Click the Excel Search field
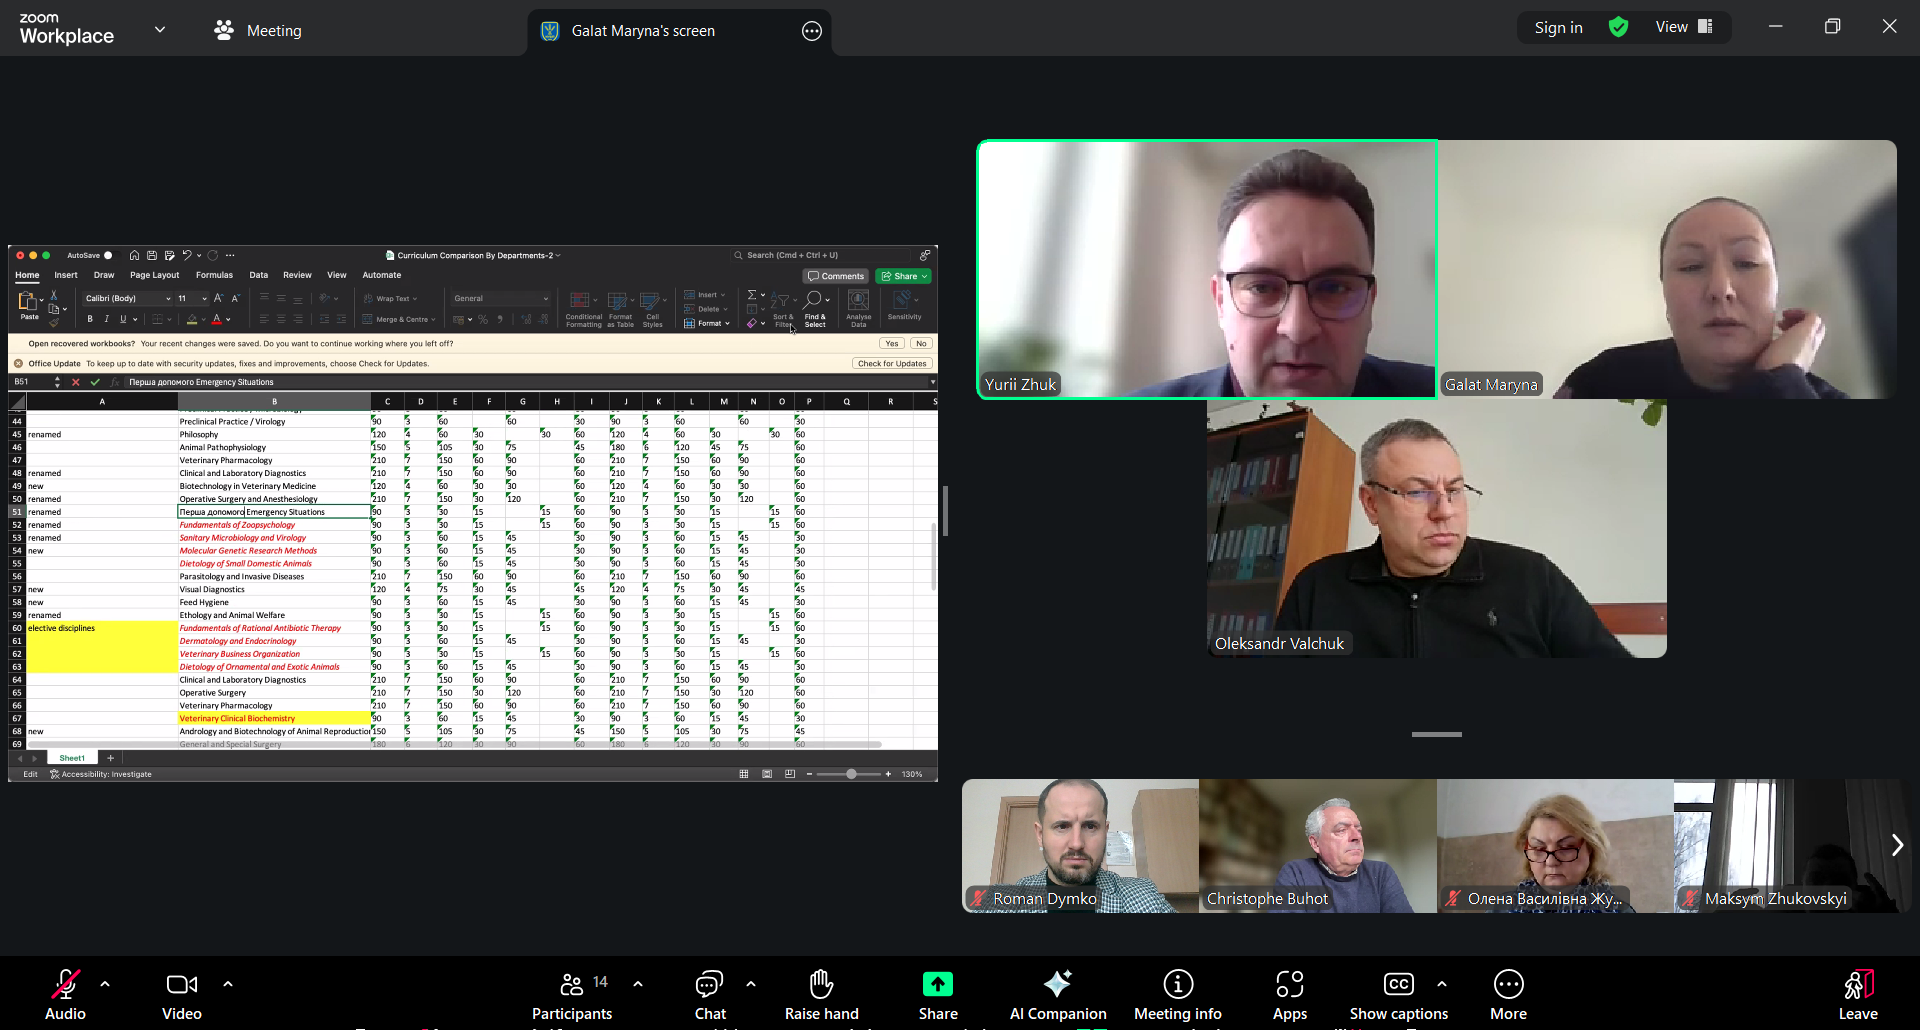Viewport: 1920px width, 1030px height. (x=820, y=255)
